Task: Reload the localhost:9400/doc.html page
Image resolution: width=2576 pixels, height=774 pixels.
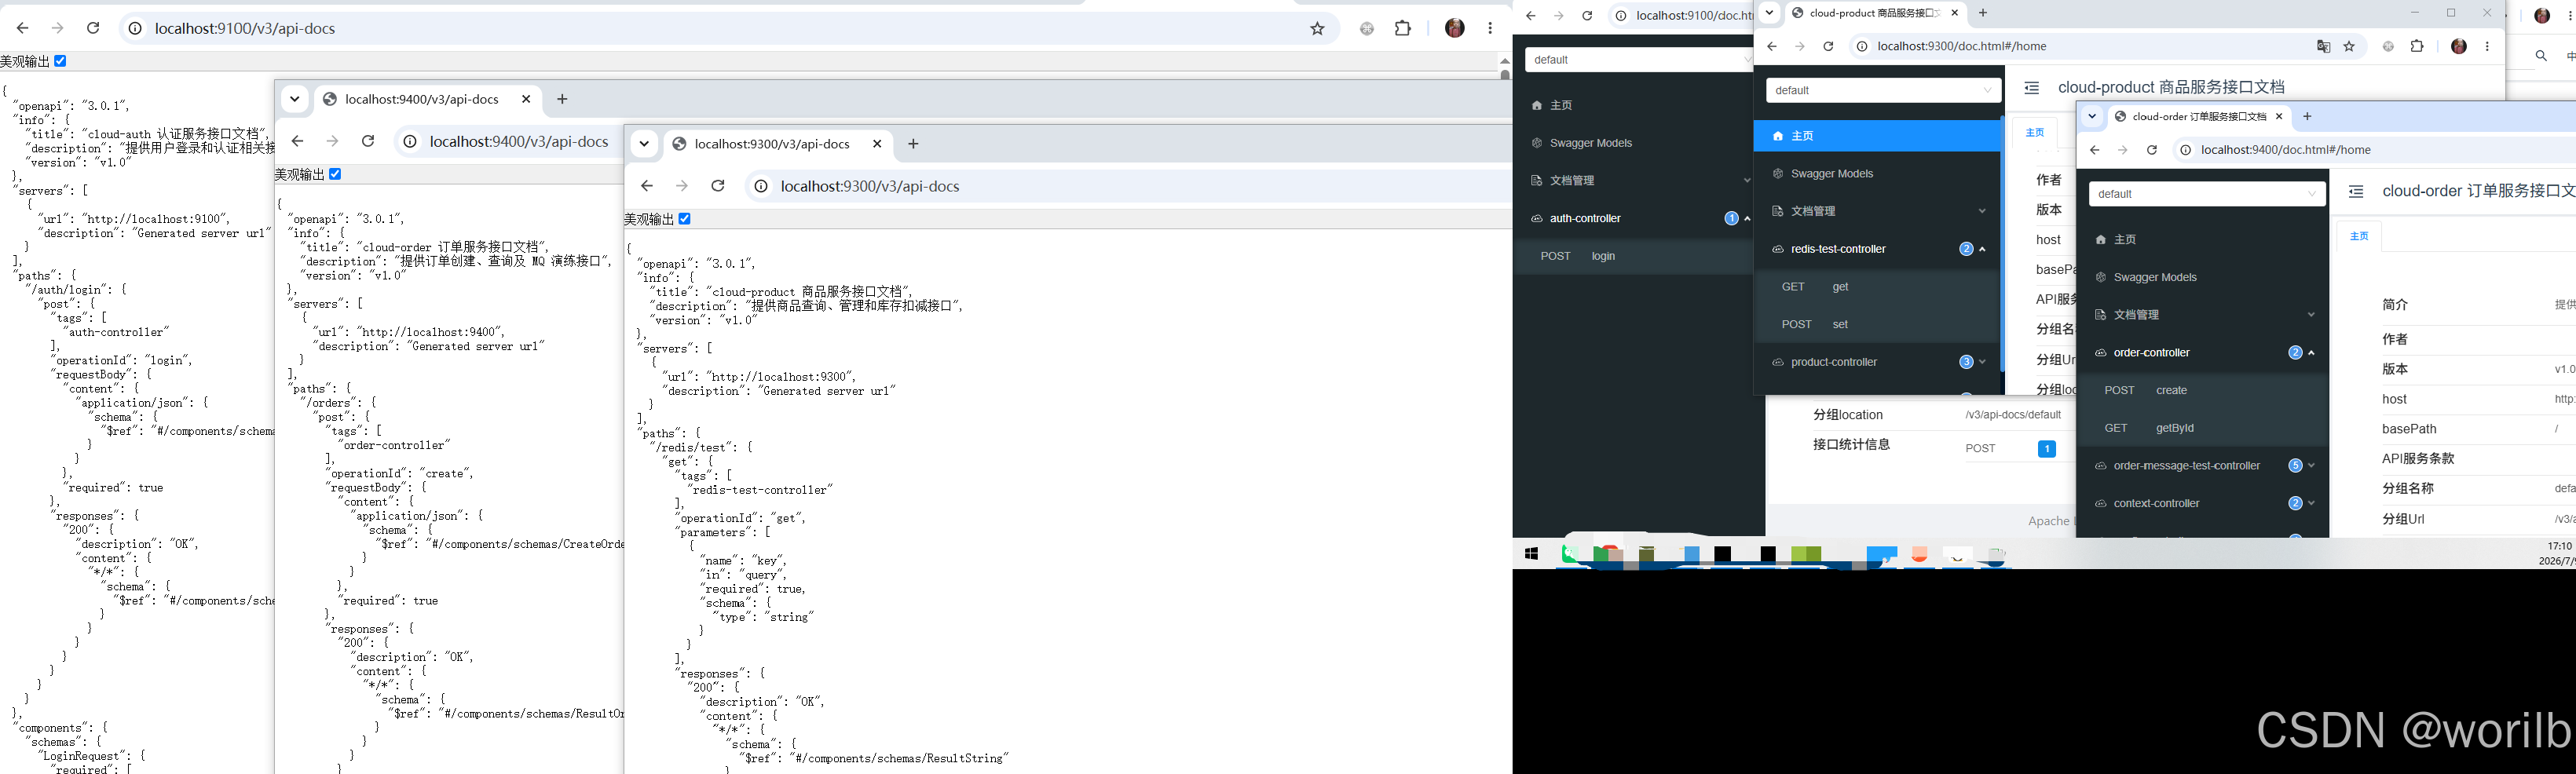Action: (2152, 150)
